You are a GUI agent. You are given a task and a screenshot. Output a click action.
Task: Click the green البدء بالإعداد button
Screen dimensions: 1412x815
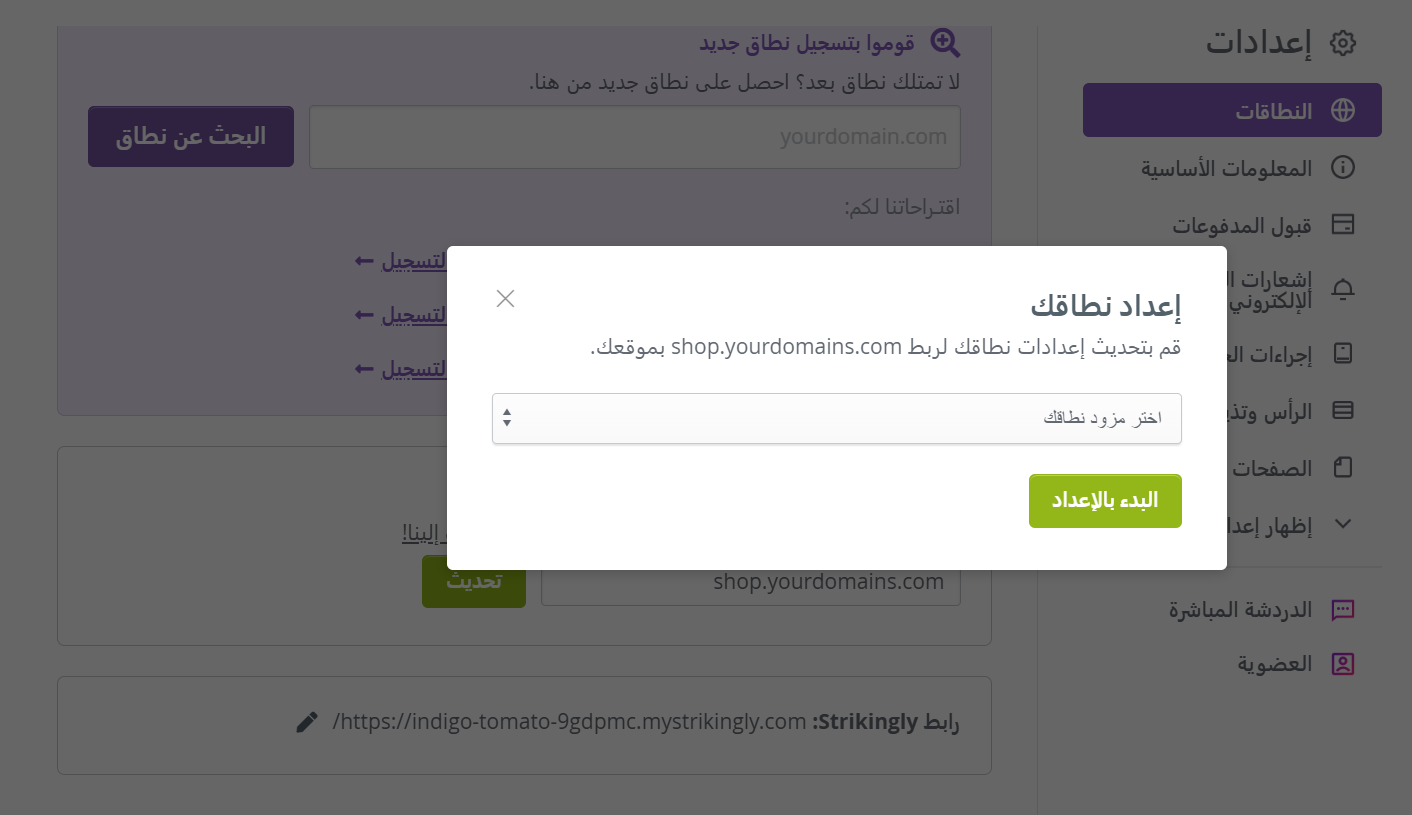(x=1105, y=501)
